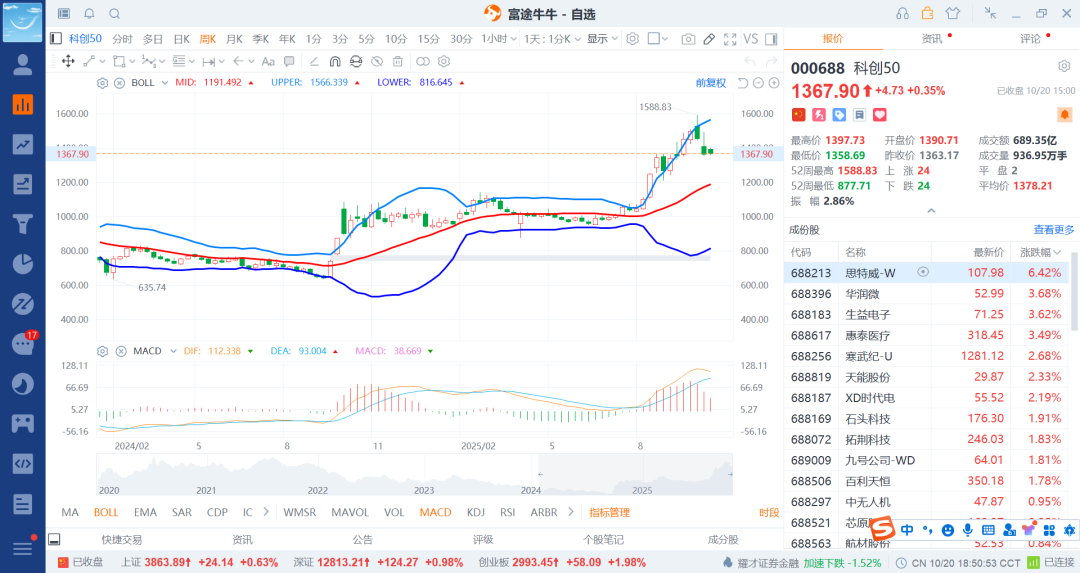The width and height of the screenshot is (1080, 573).
Task: Enable the magnet snap tool
Action: (x=335, y=61)
